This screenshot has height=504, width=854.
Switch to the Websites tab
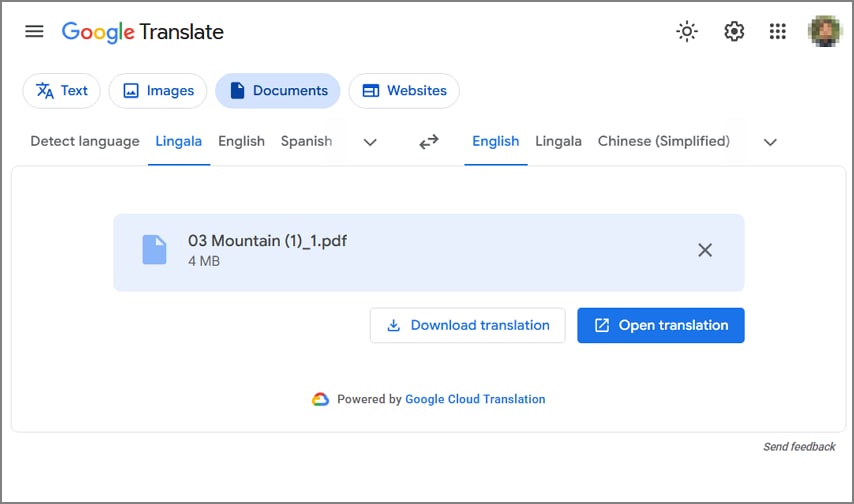pyautogui.click(x=404, y=90)
